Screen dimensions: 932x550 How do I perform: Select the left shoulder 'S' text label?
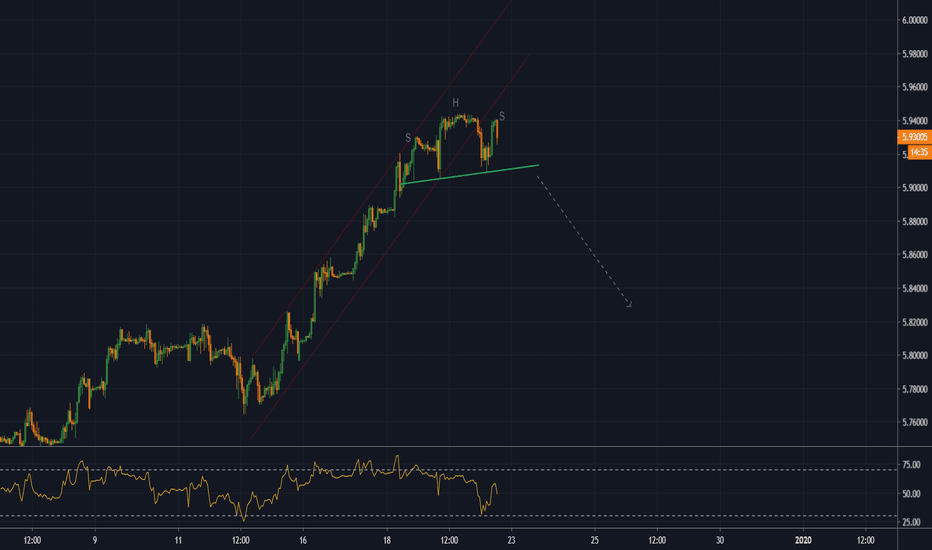pyautogui.click(x=408, y=137)
